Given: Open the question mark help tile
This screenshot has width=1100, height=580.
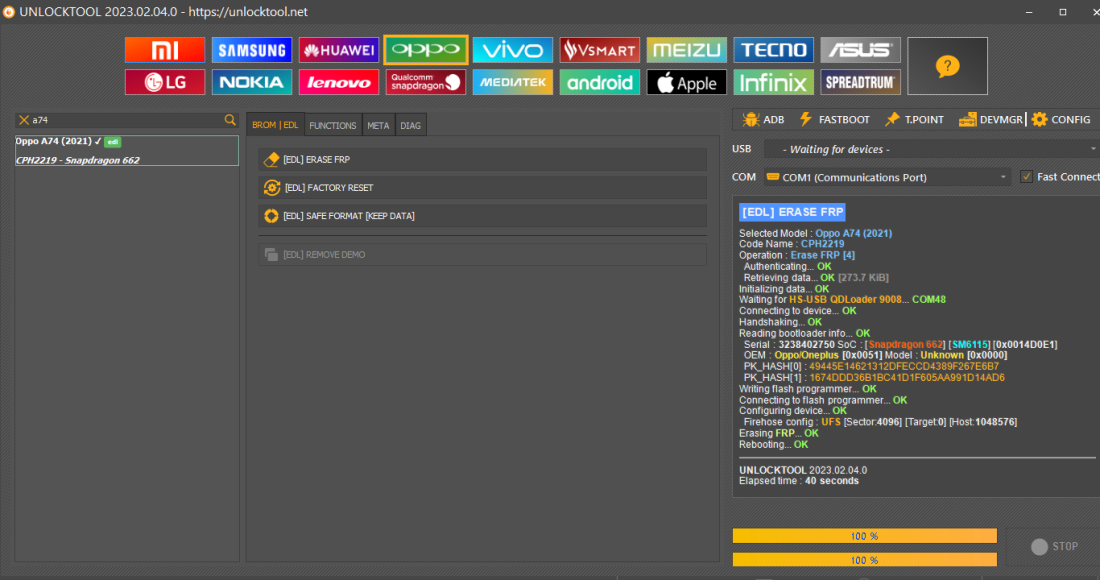Looking at the screenshot, I should (x=947, y=66).
